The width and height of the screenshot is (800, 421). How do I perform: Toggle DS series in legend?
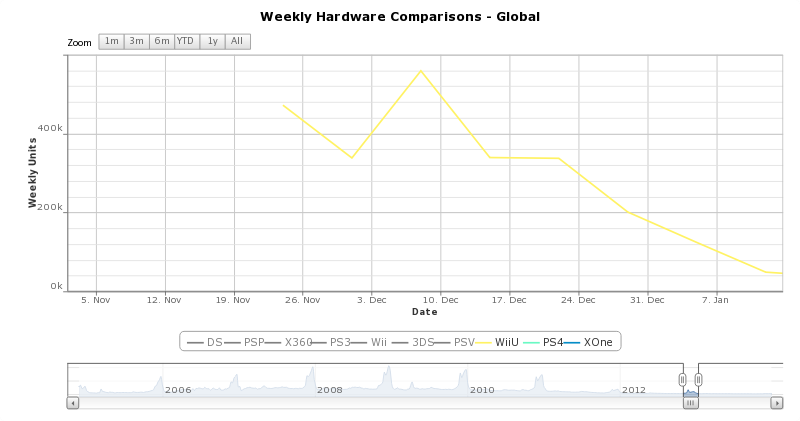(205, 342)
